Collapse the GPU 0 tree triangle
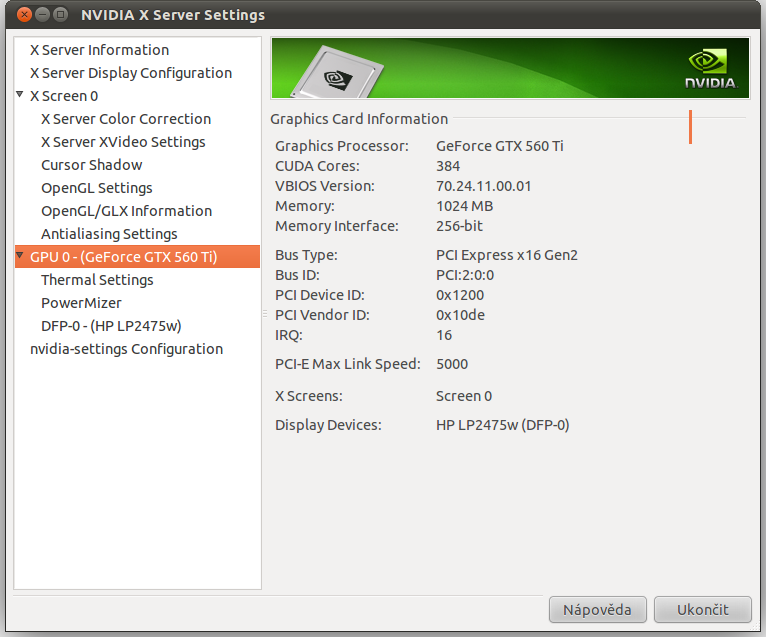This screenshot has height=637, width=766. tap(20, 257)
